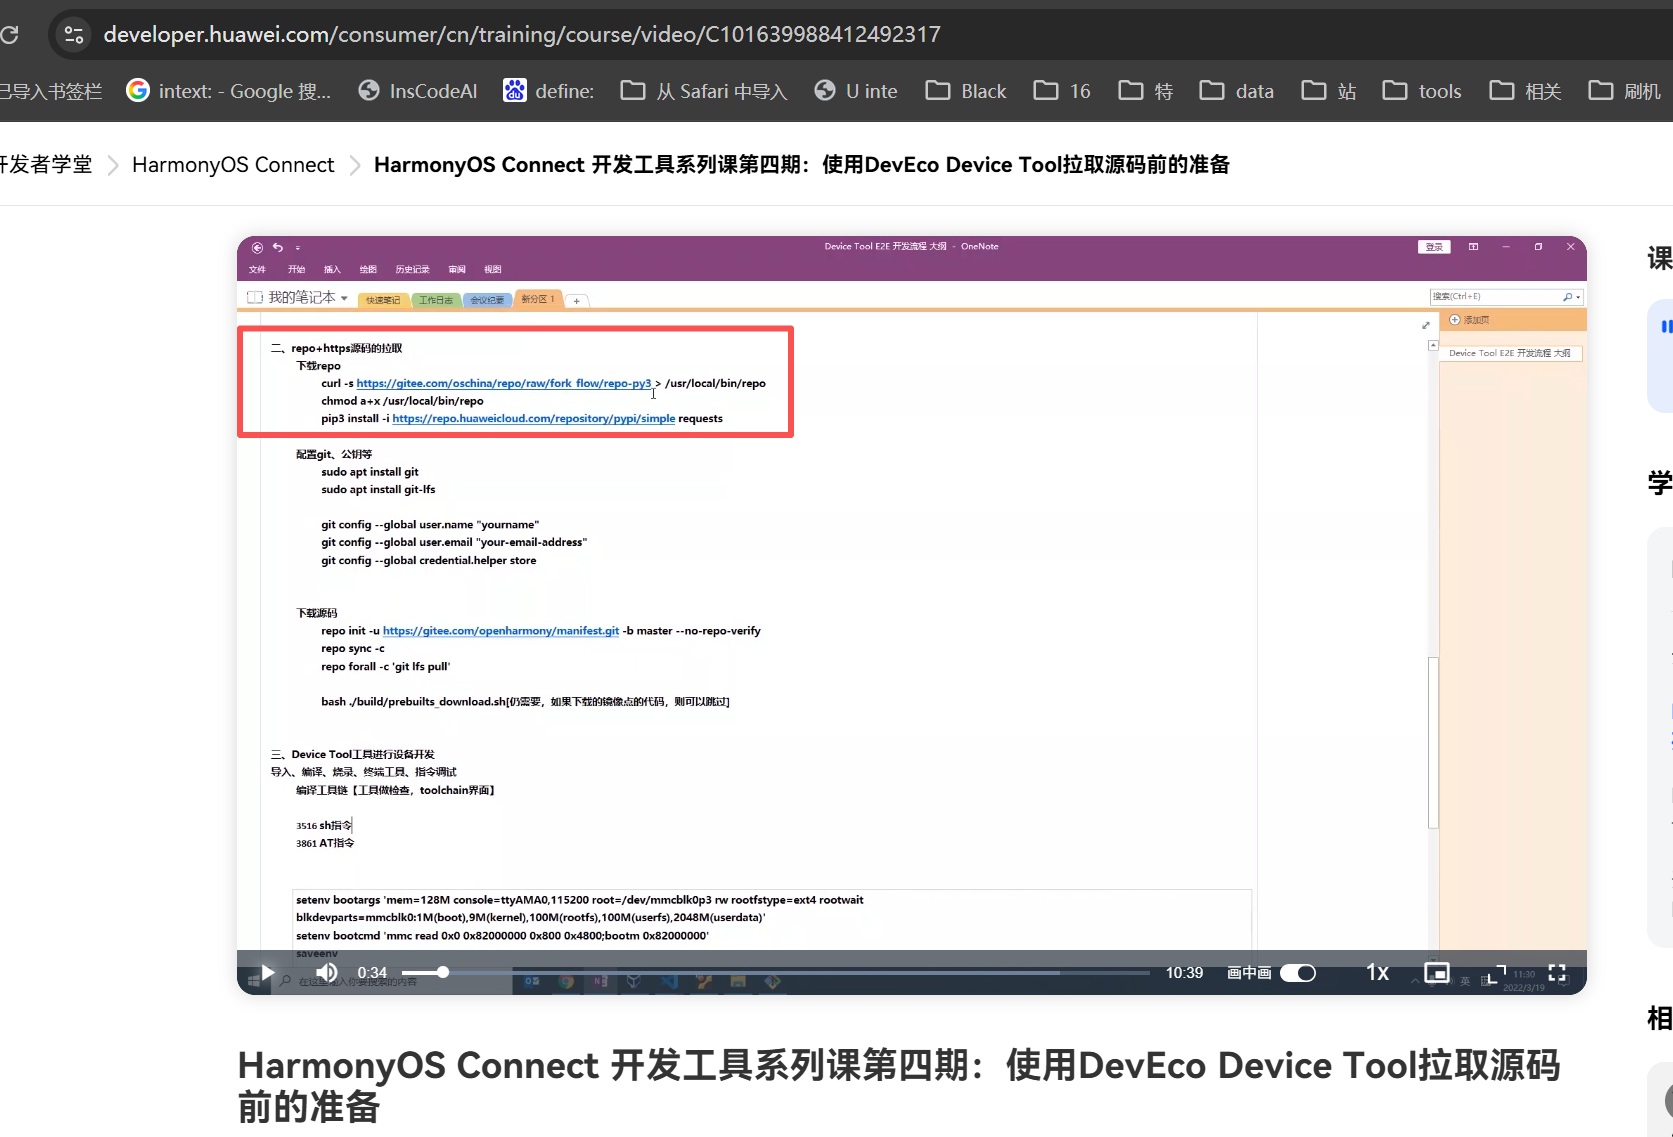Click the site information icon in address bar
Image resolution: width=1673 pixels, height=1137 pixels.
tap(74, 35)
